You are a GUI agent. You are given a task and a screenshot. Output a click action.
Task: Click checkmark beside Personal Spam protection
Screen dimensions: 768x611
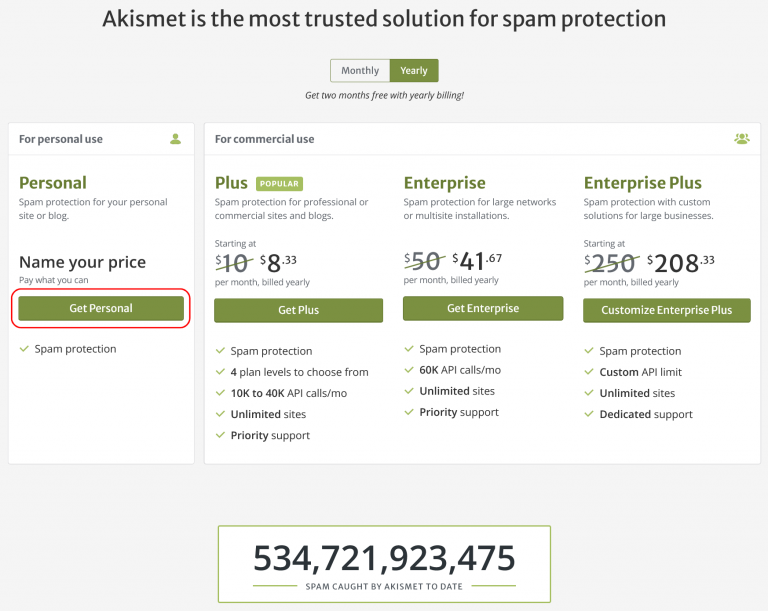tap(24, 349)
